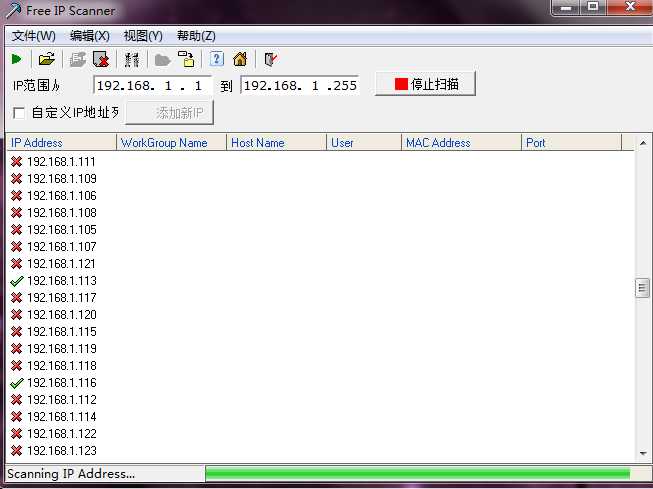Sort by Host Name column header

point(276,142)
